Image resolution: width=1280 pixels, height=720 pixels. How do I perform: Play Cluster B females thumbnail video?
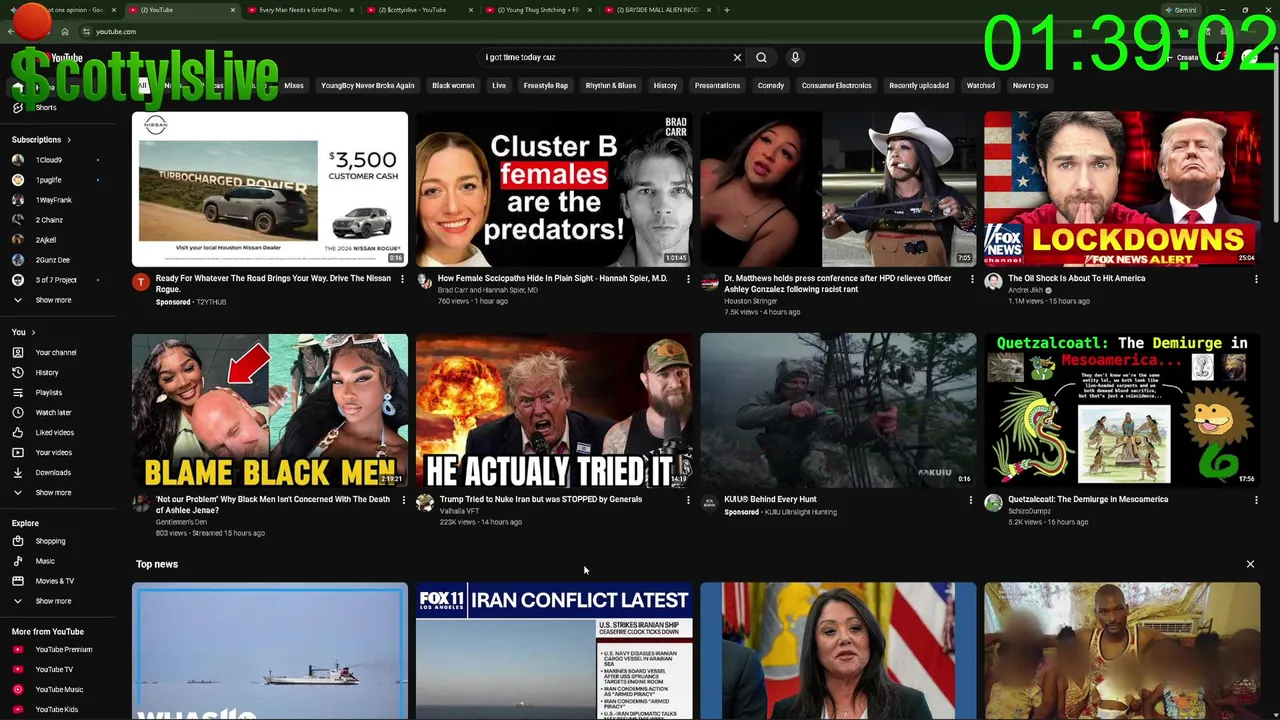click(554, 189)
